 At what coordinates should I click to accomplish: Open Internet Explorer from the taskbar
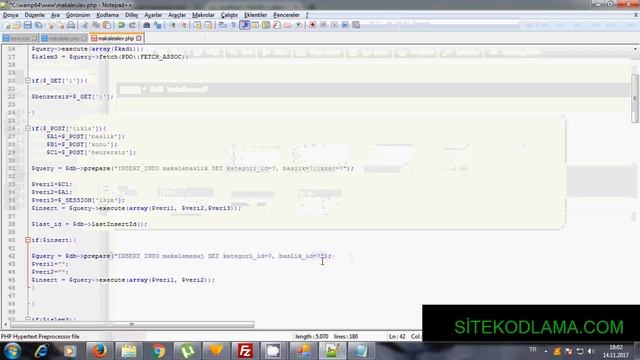41,351
